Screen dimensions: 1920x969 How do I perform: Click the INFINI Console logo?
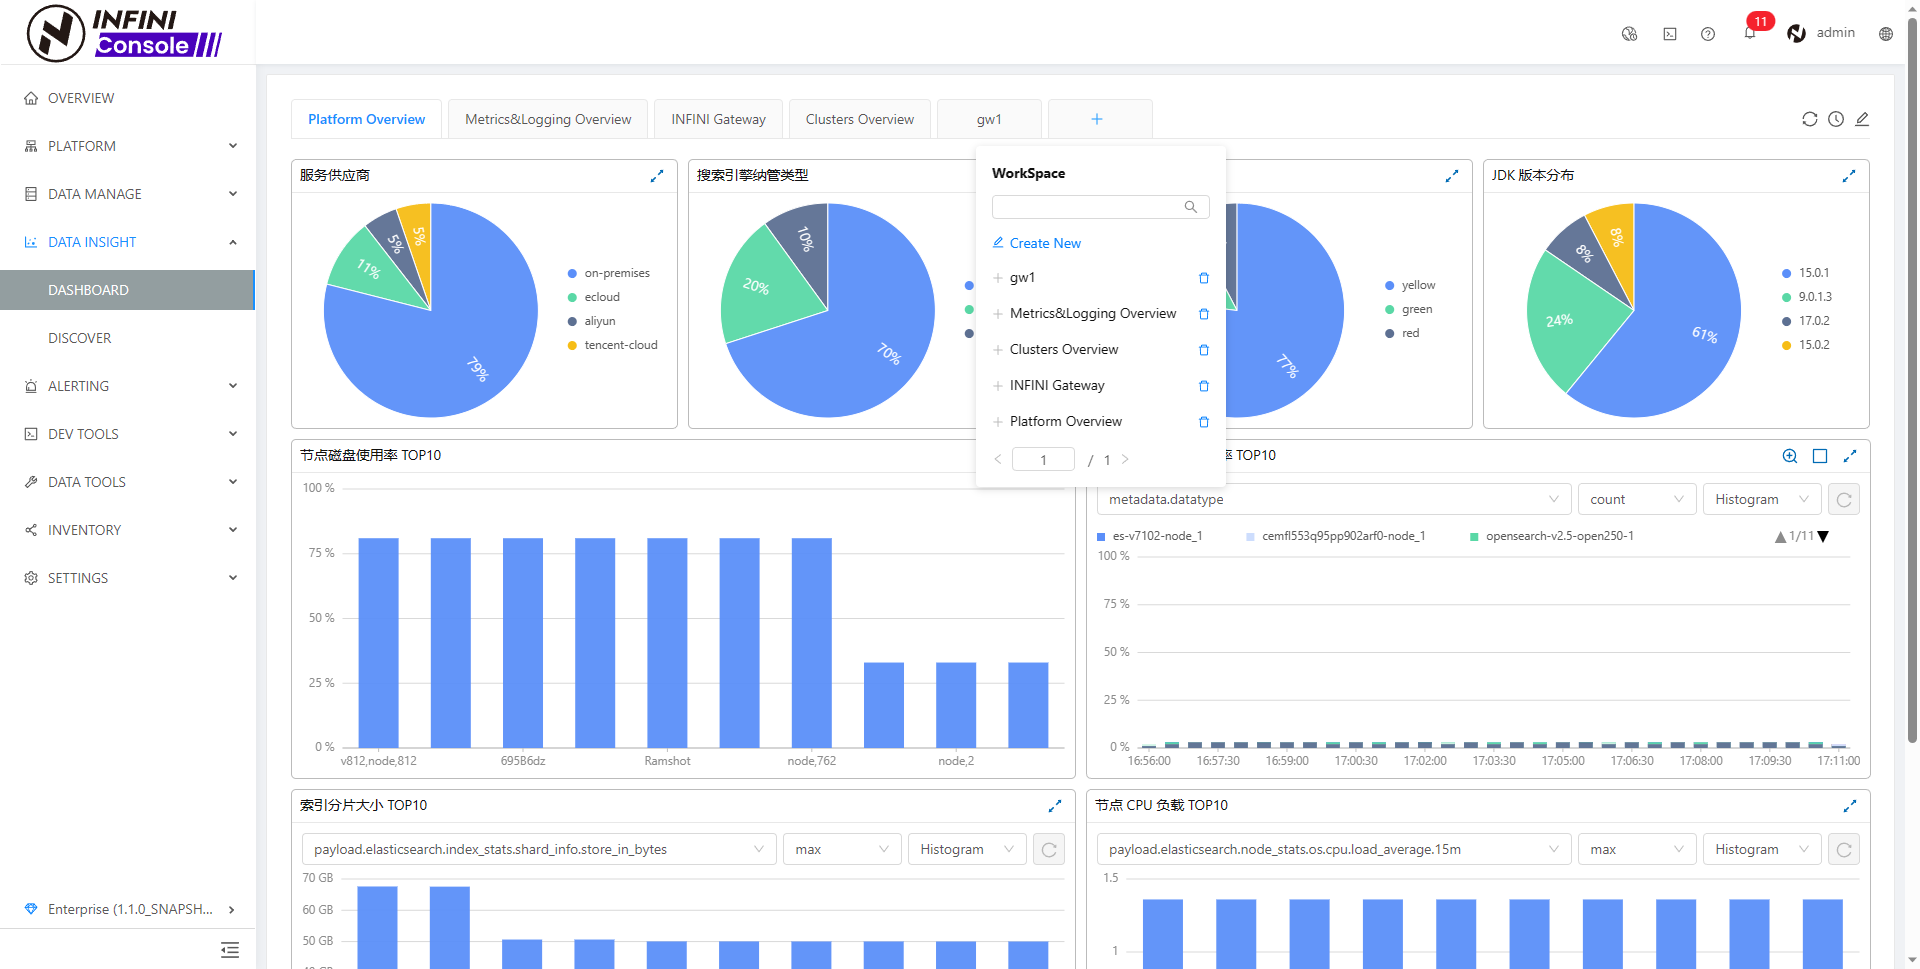pyautogui.click(x=125, y=33)
